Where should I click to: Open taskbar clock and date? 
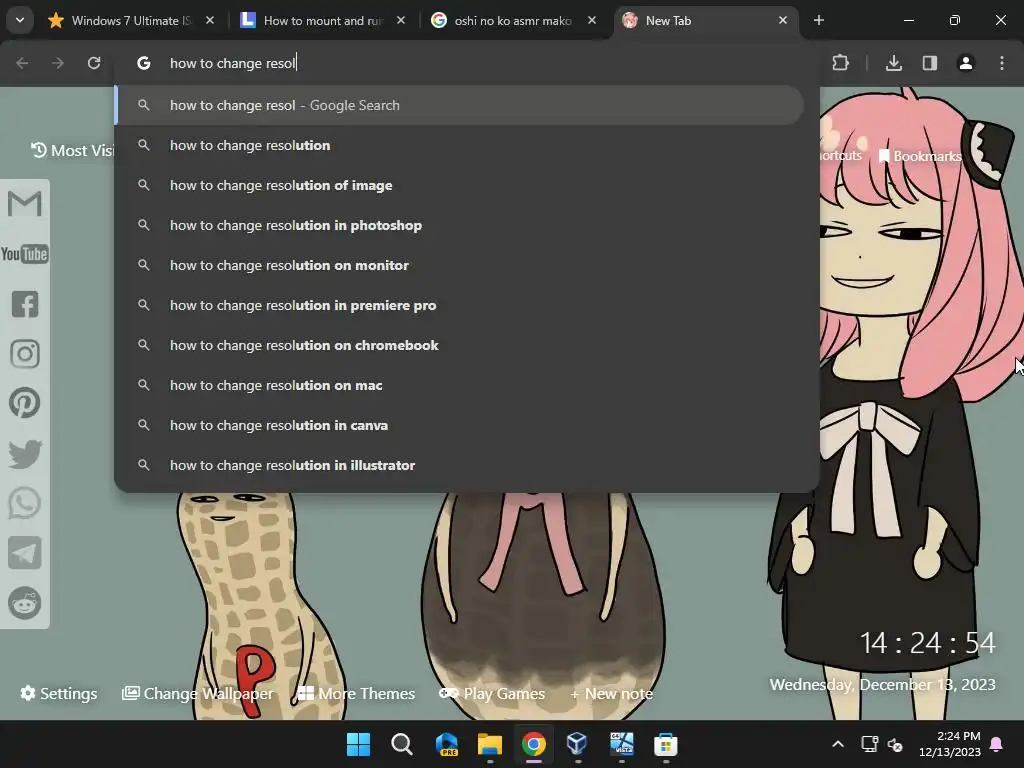click(950, 744)
